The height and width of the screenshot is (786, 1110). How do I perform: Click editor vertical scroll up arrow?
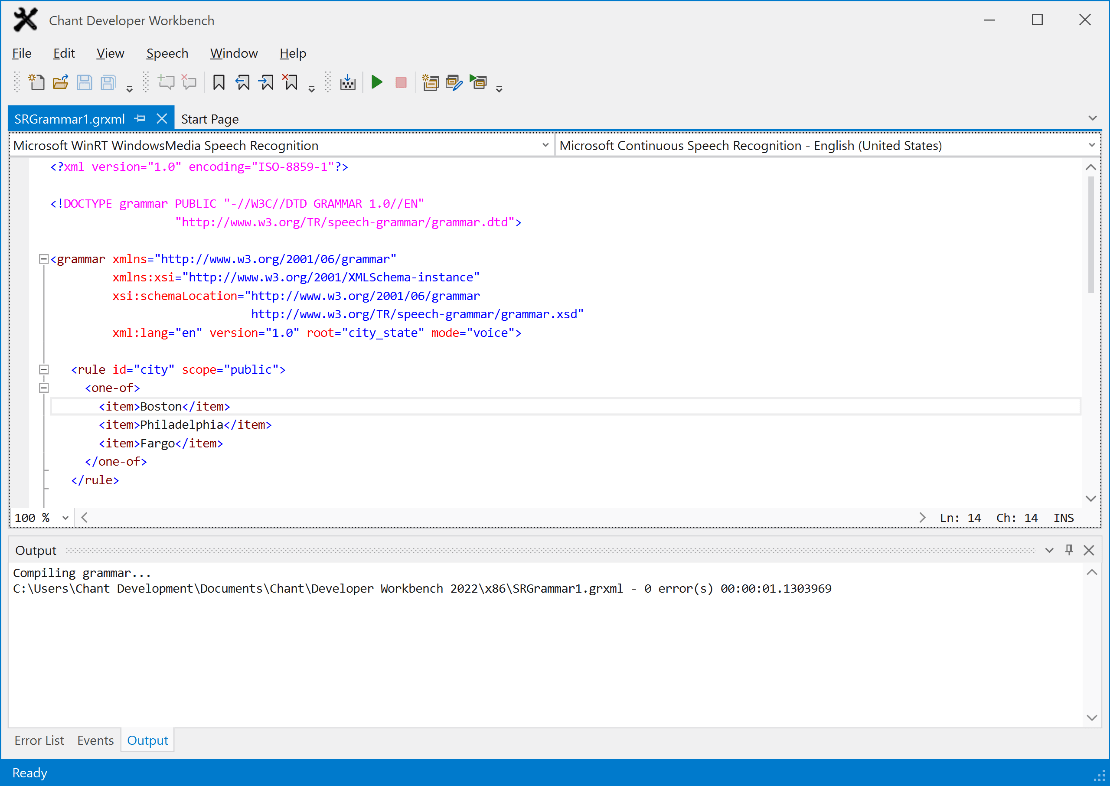pos(1091,167)
